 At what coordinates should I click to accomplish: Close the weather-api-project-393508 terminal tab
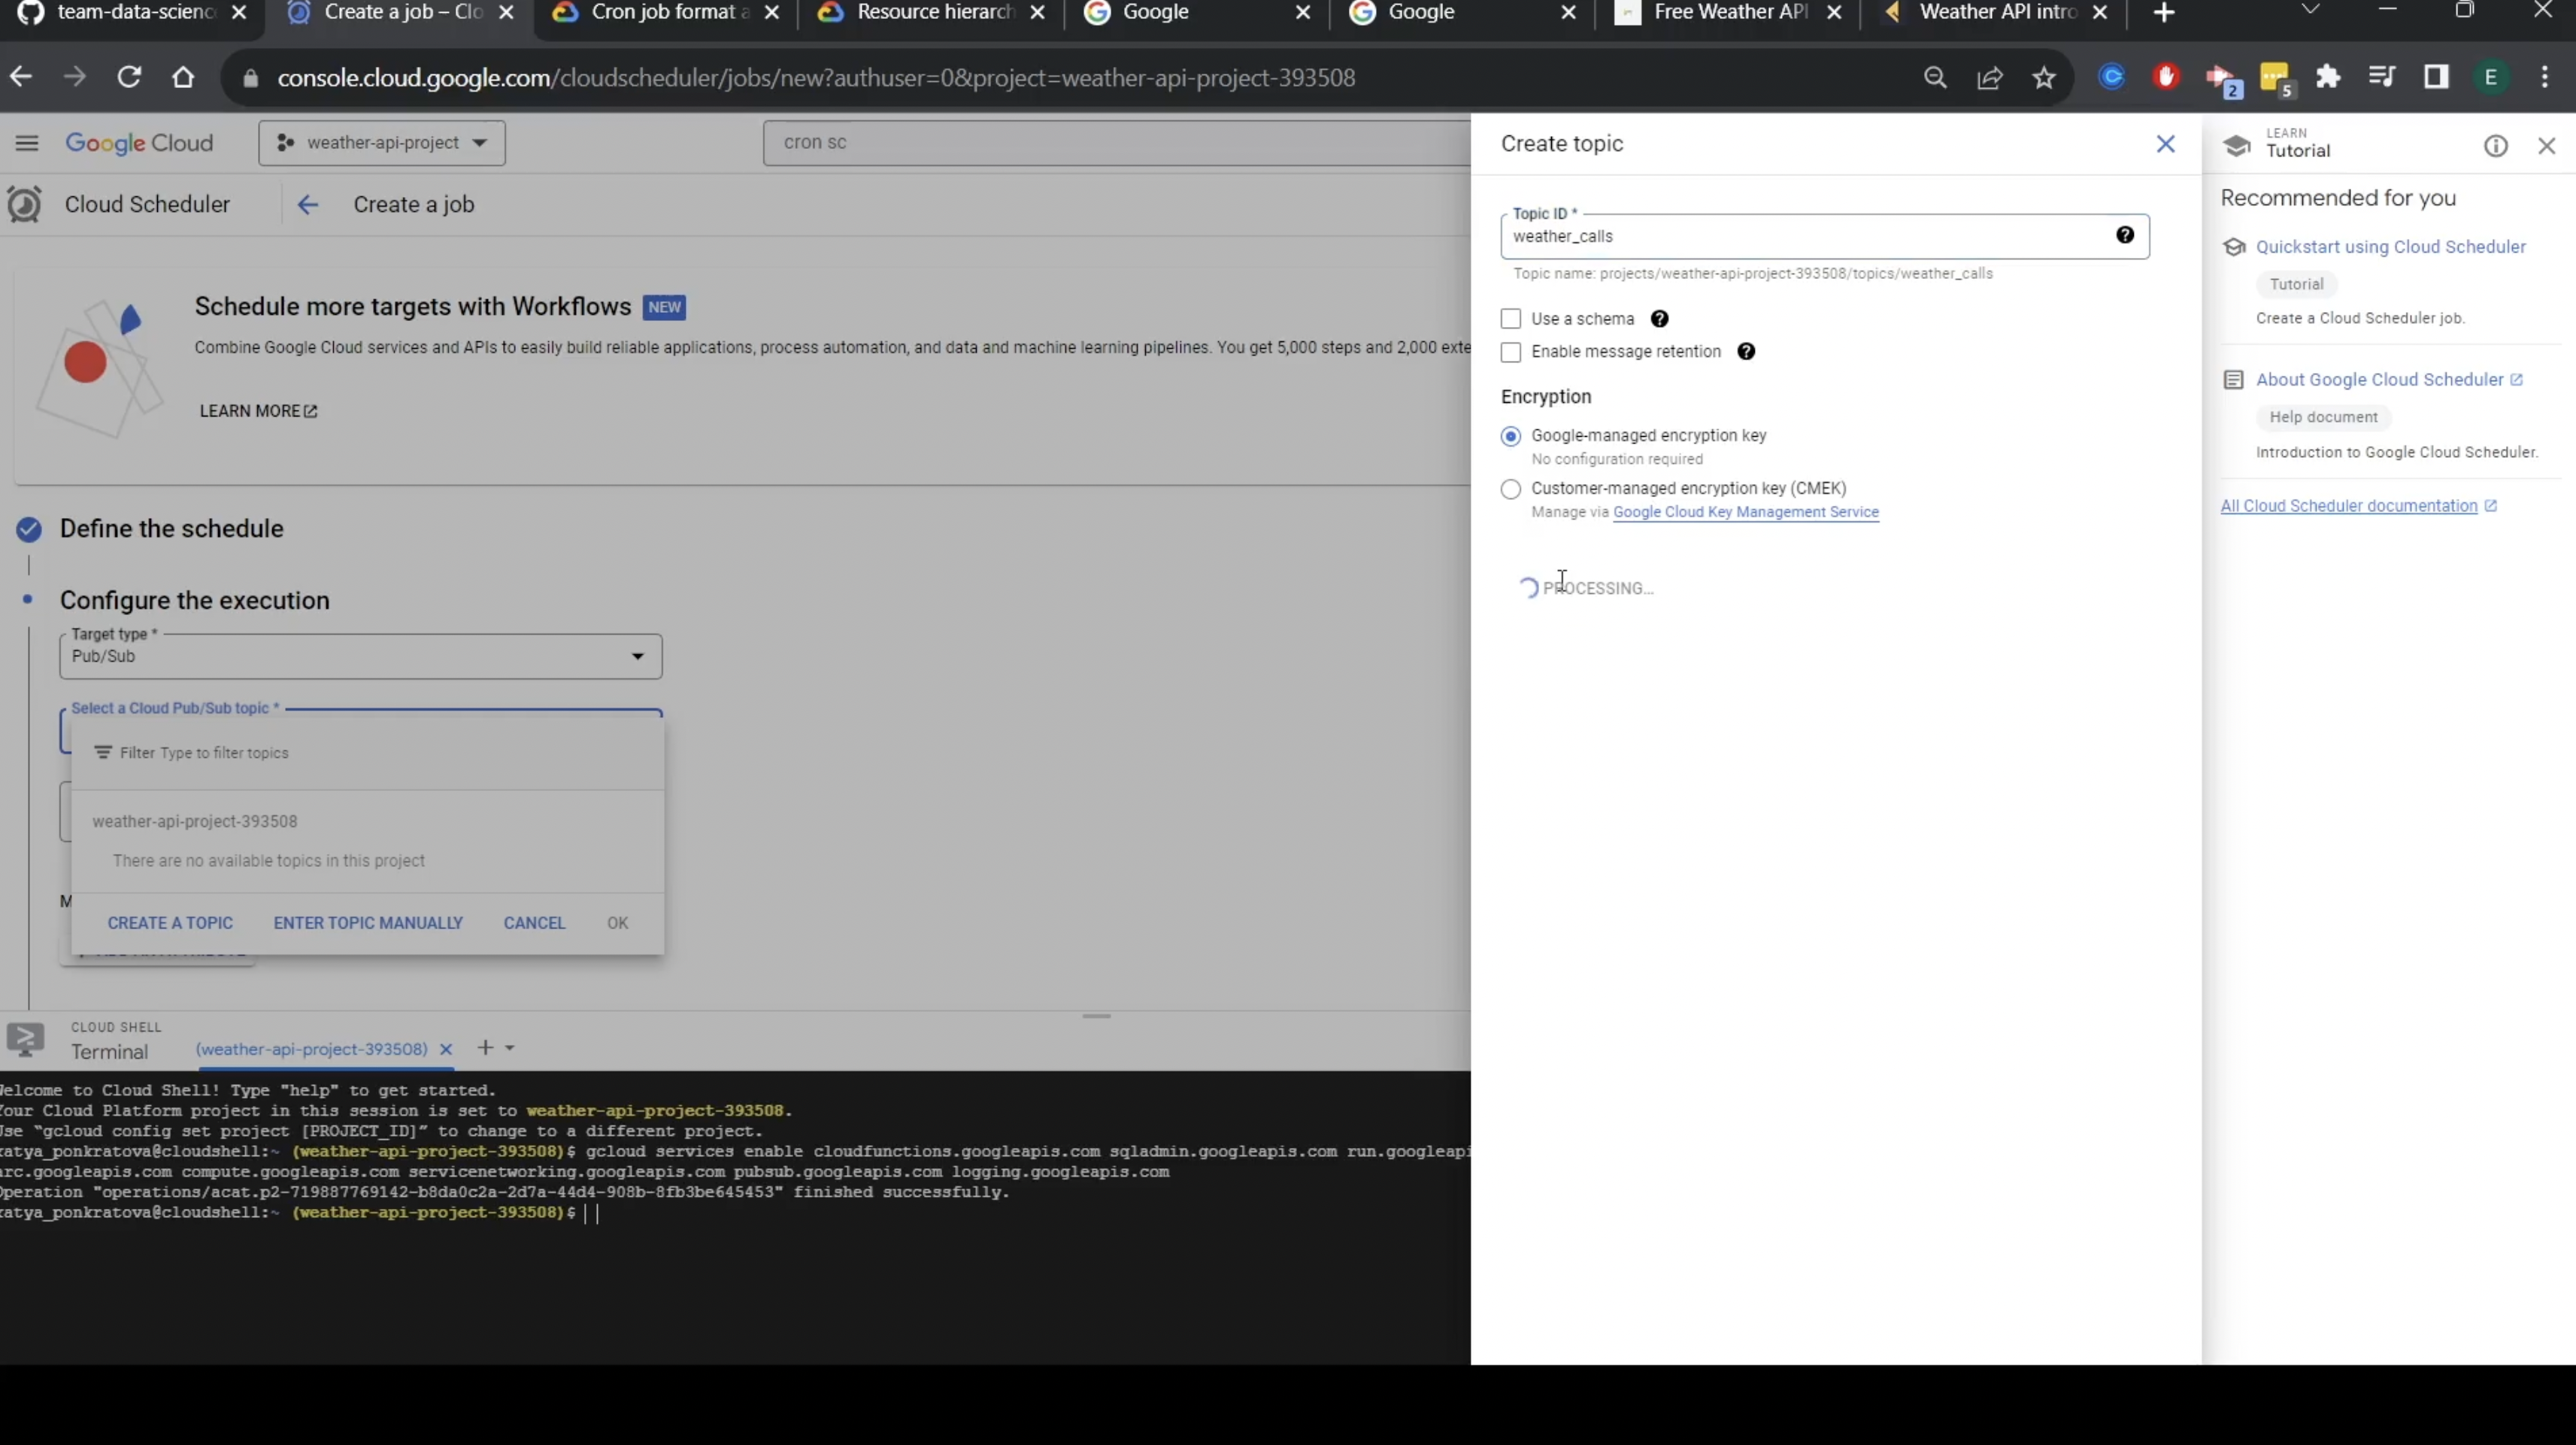[x=446, y=1049]
